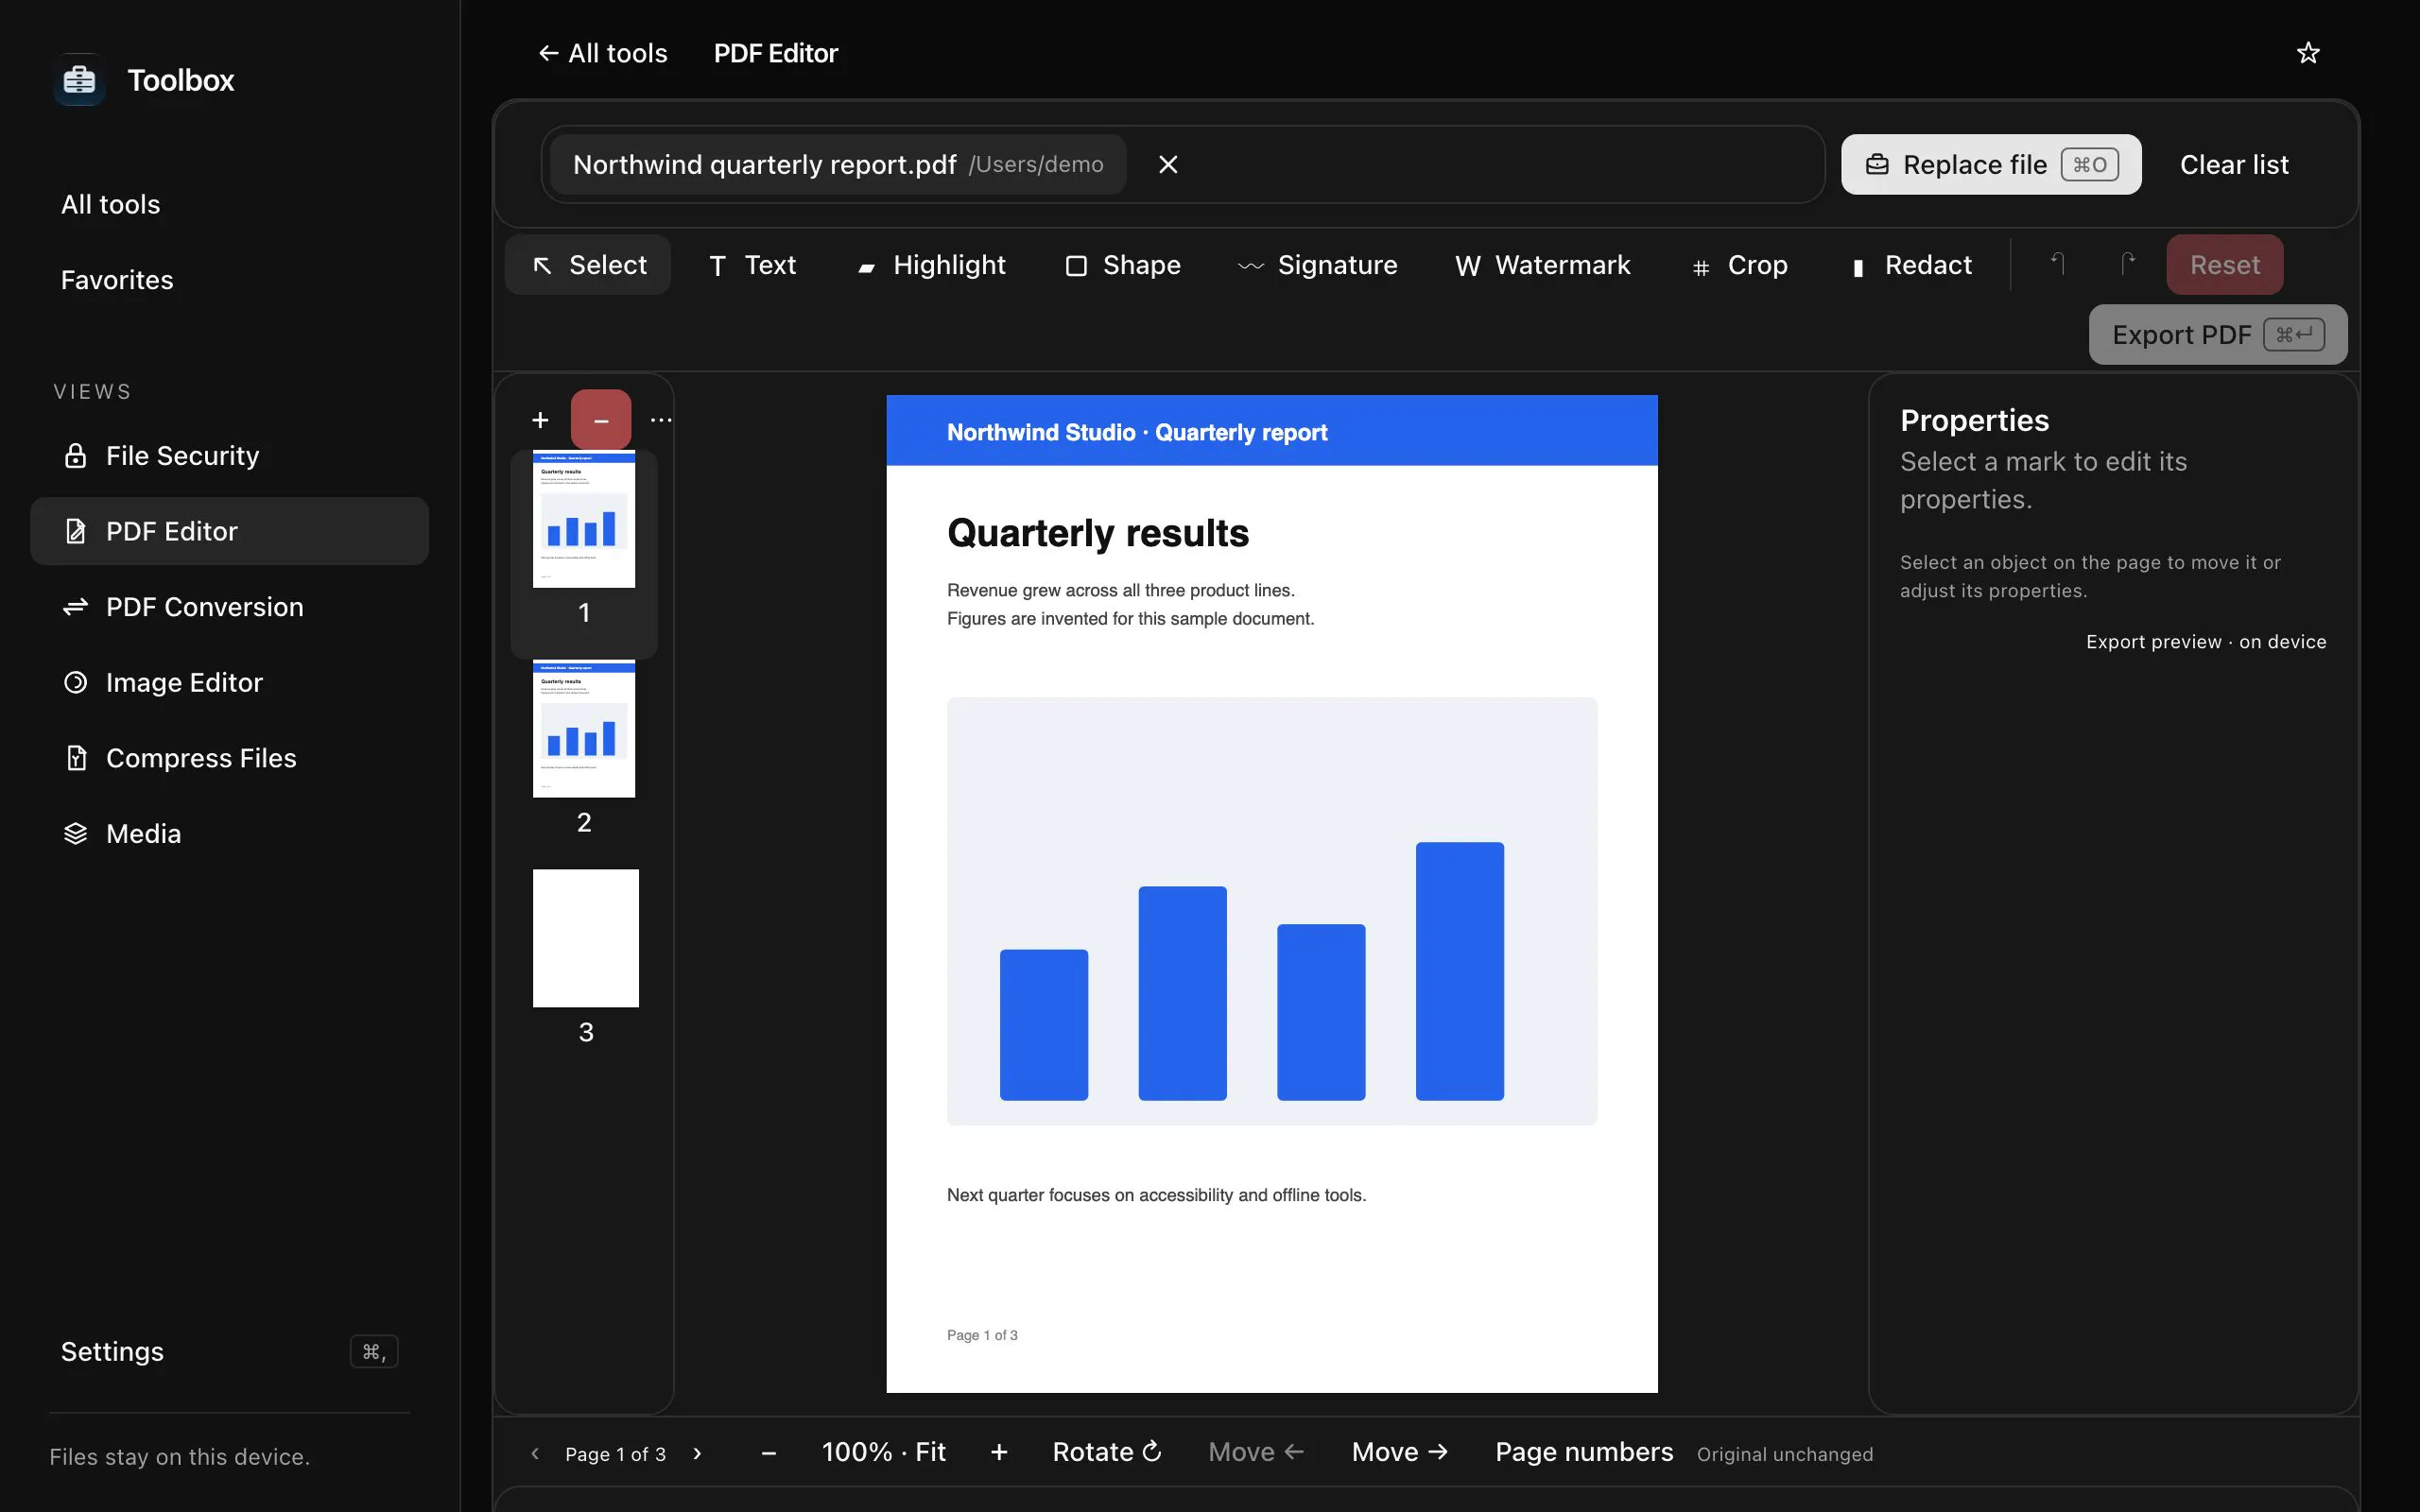2420x1512 pixels.
Task: Click Replace file
Action: (x=1991, y=164)
